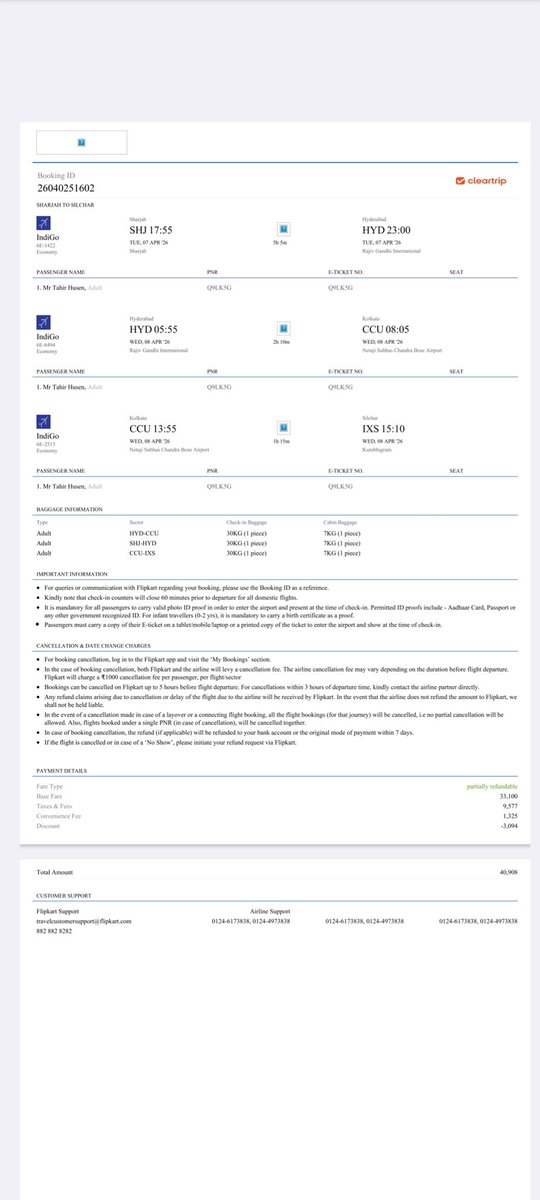540x1200 pixels.
Task: Click the BAGGAGE INFORMATION heading
Action: coord(68,509)
